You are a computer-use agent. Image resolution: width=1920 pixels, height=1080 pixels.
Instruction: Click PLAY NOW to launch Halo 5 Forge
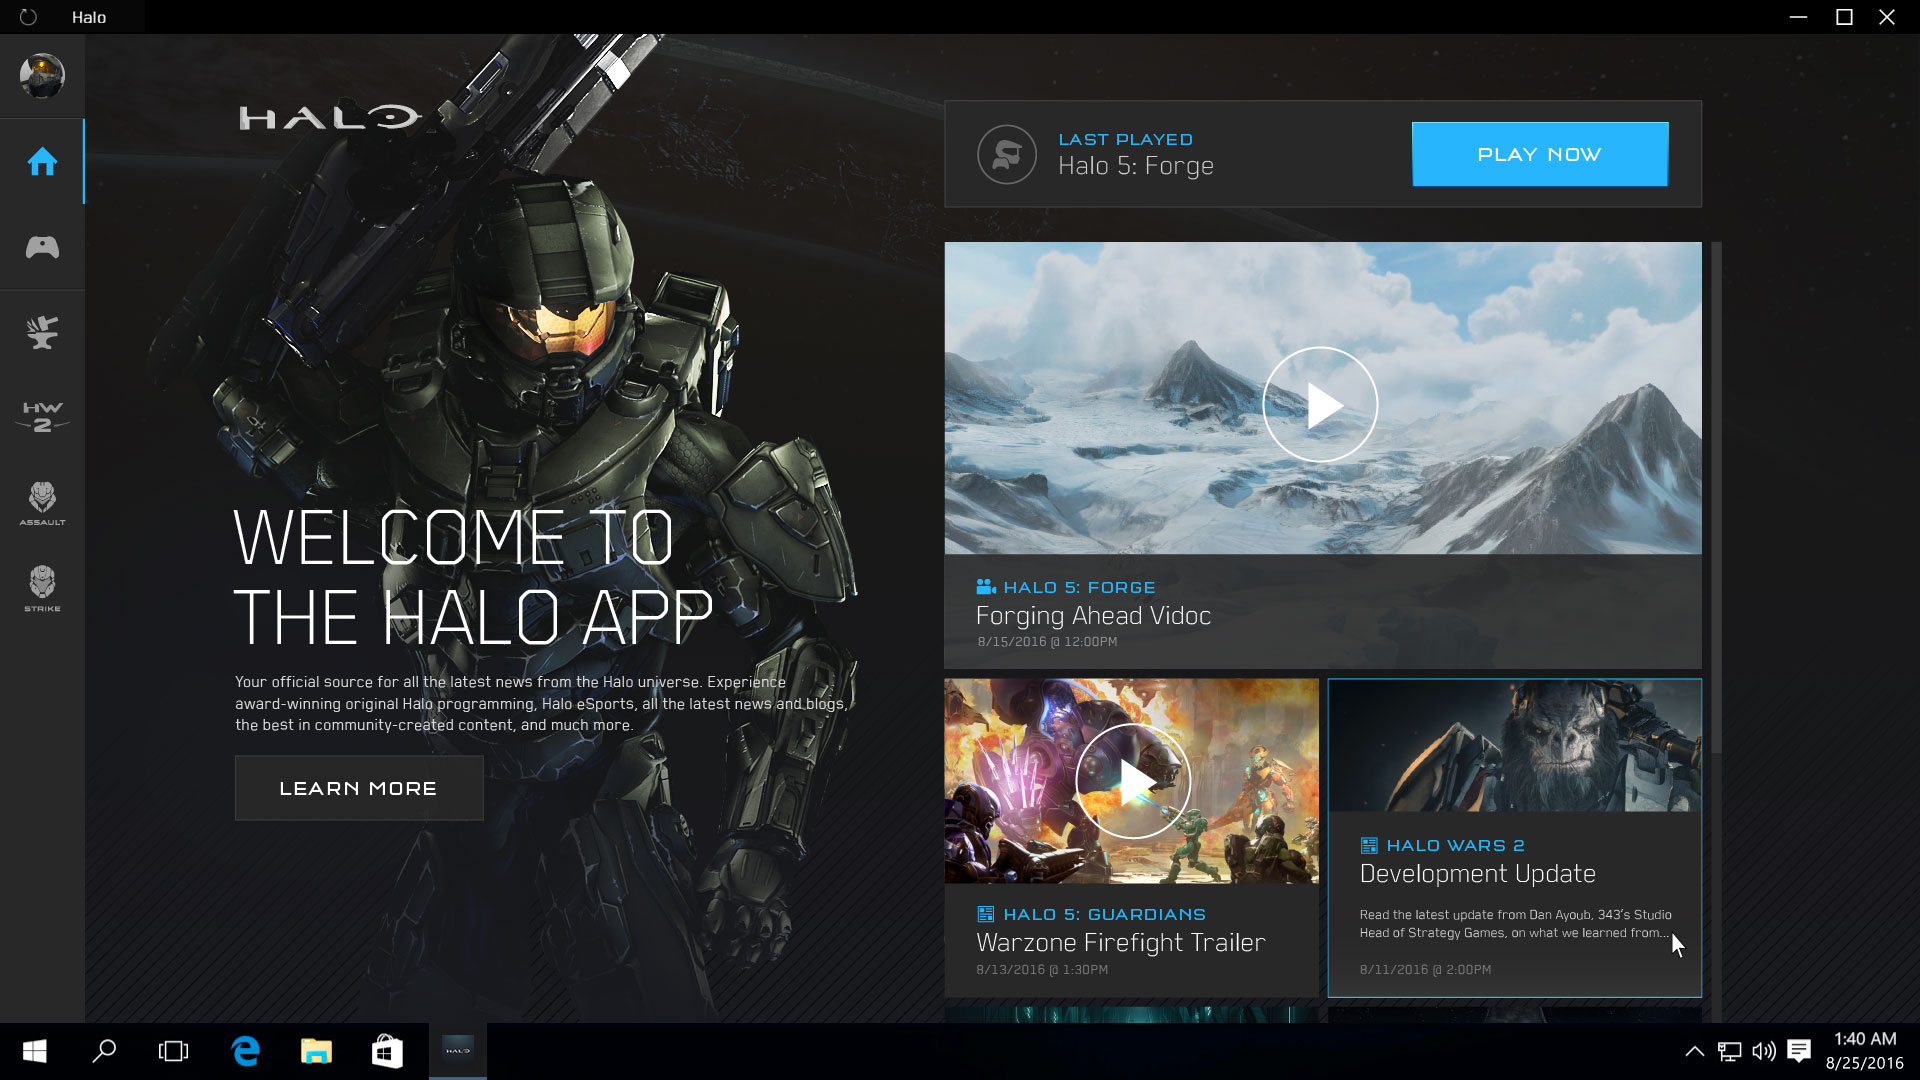[x=1539, y=153]
